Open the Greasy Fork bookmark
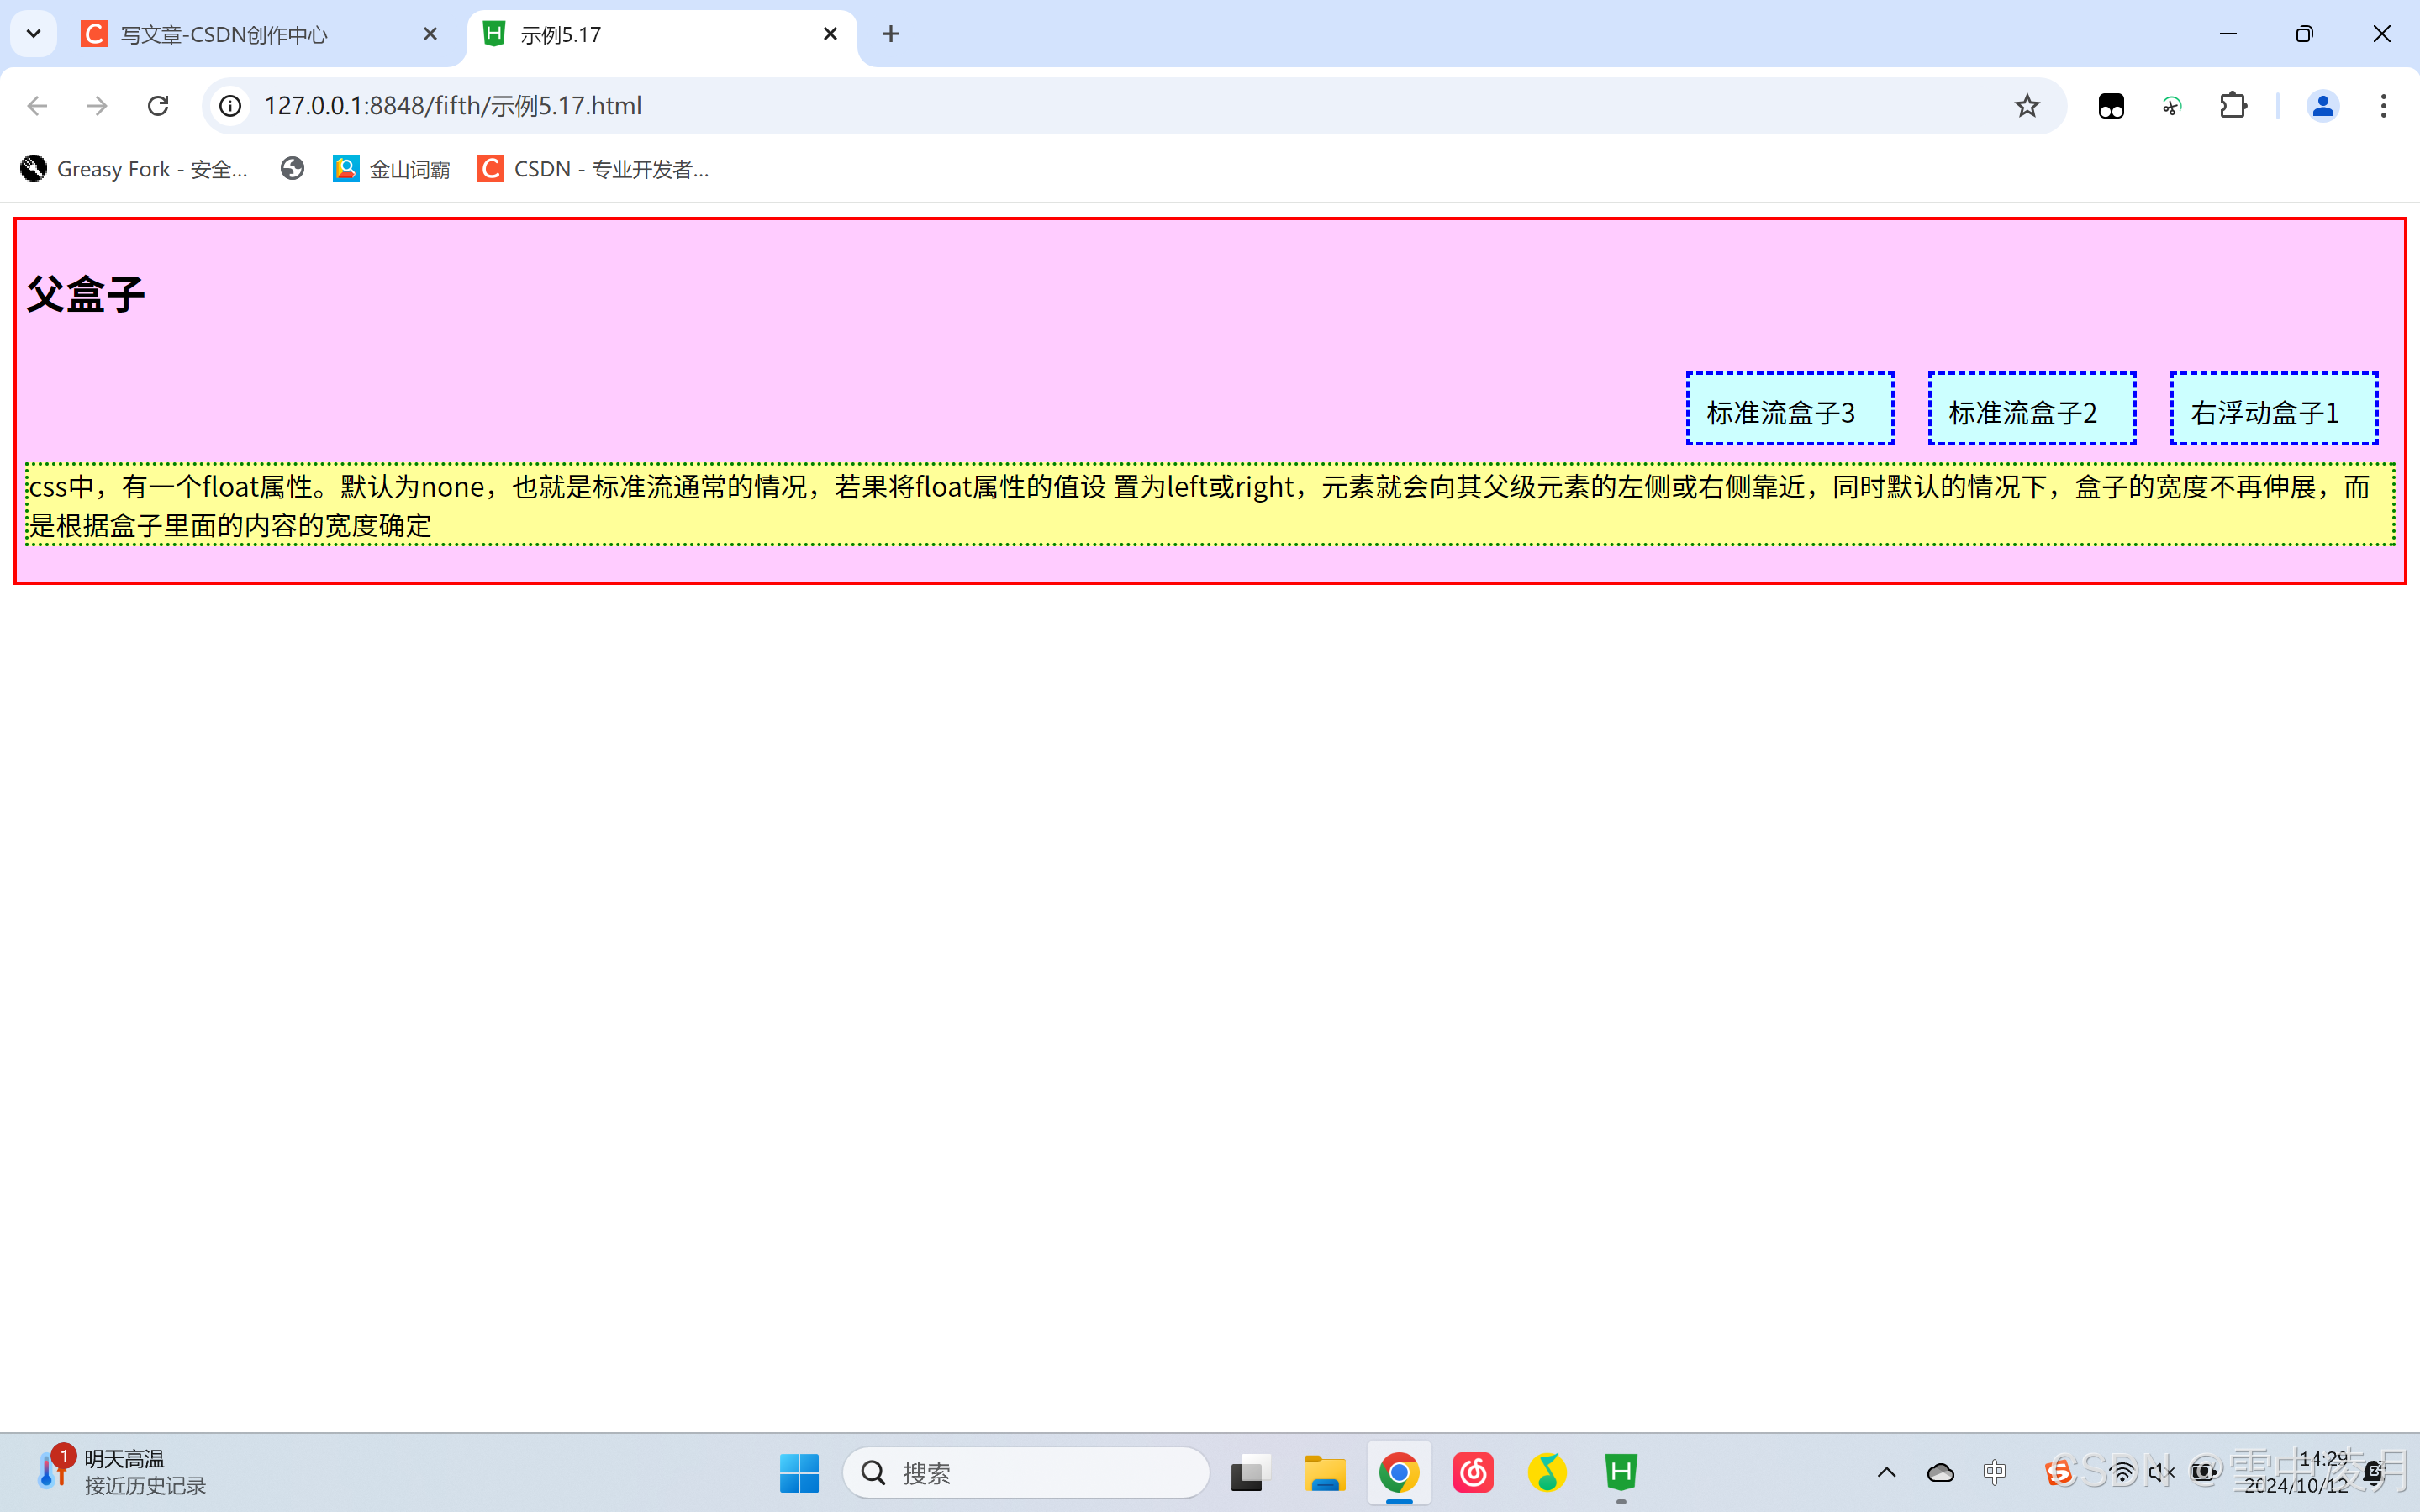Viewport: 2420px width, 1512px height. pyautogui.click(x=135, y=169)
